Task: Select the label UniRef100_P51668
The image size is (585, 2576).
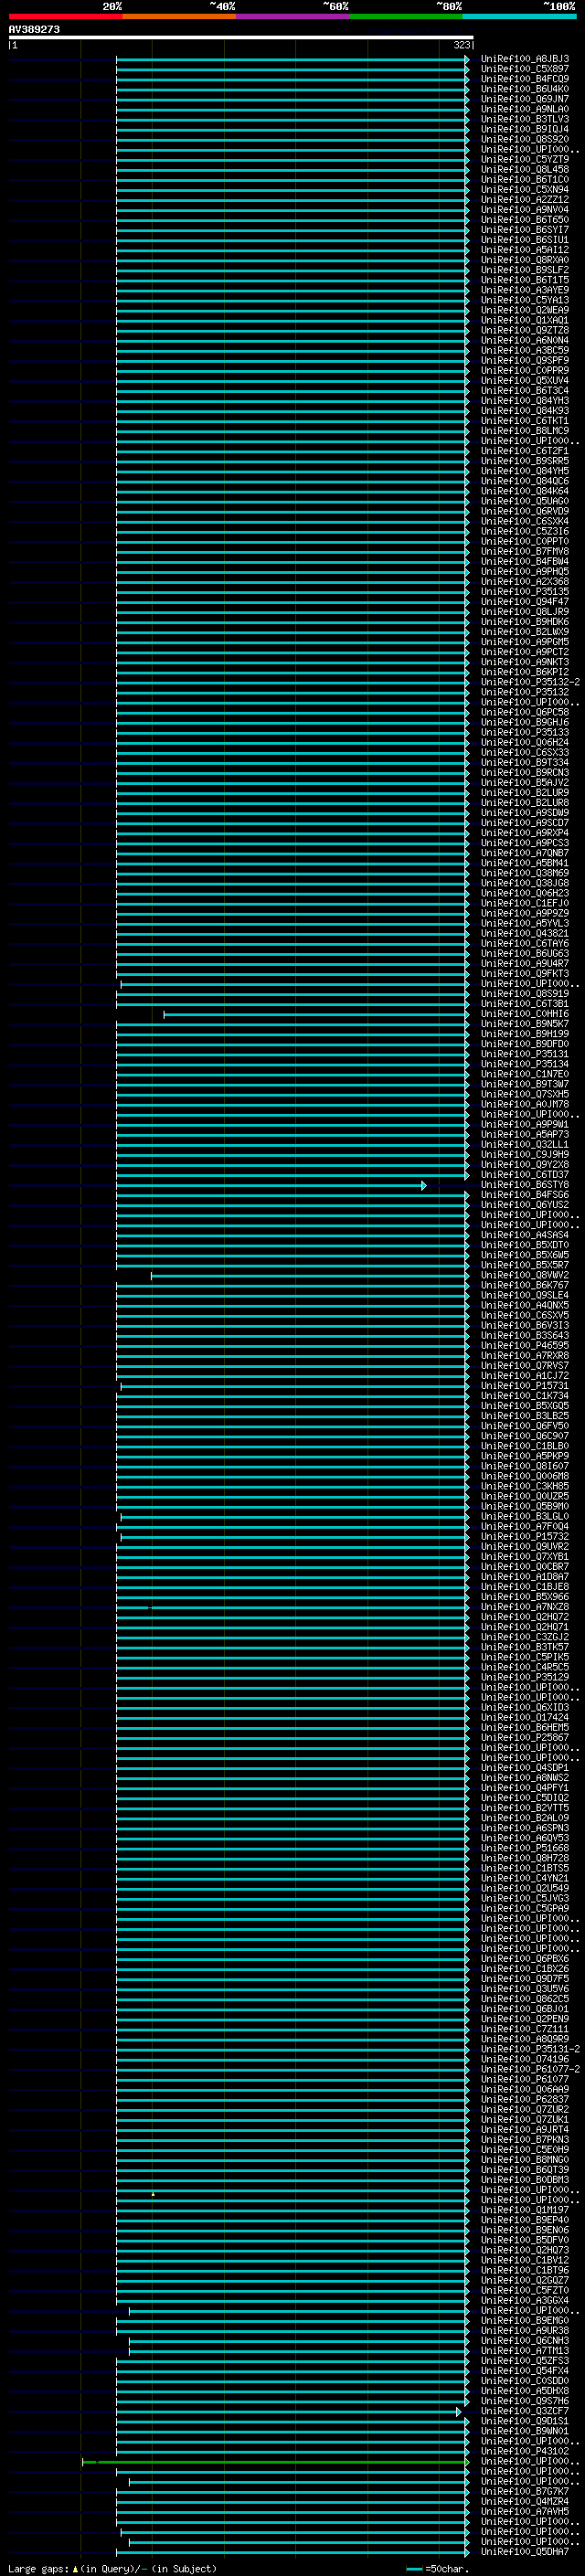Action: (x=525, y=1849)
